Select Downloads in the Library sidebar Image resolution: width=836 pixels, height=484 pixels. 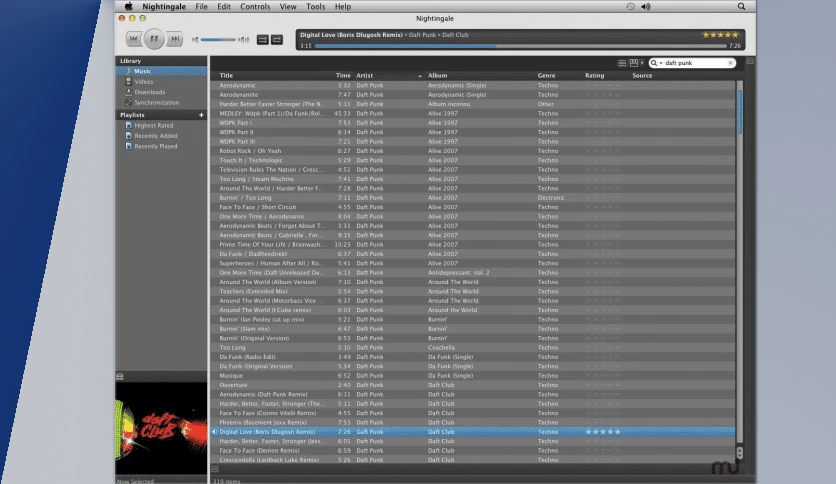click(149, 92)
